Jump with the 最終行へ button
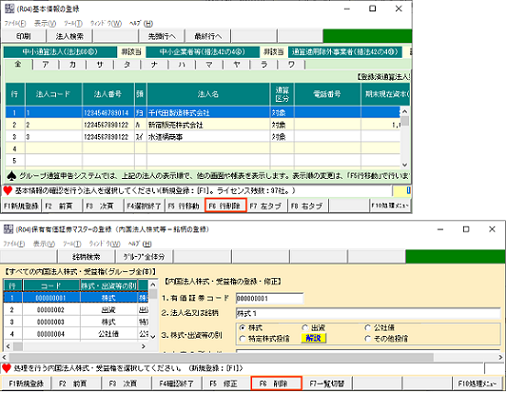Image resolution: width=507 pixels, height=393 pixels. click(208, 36)
